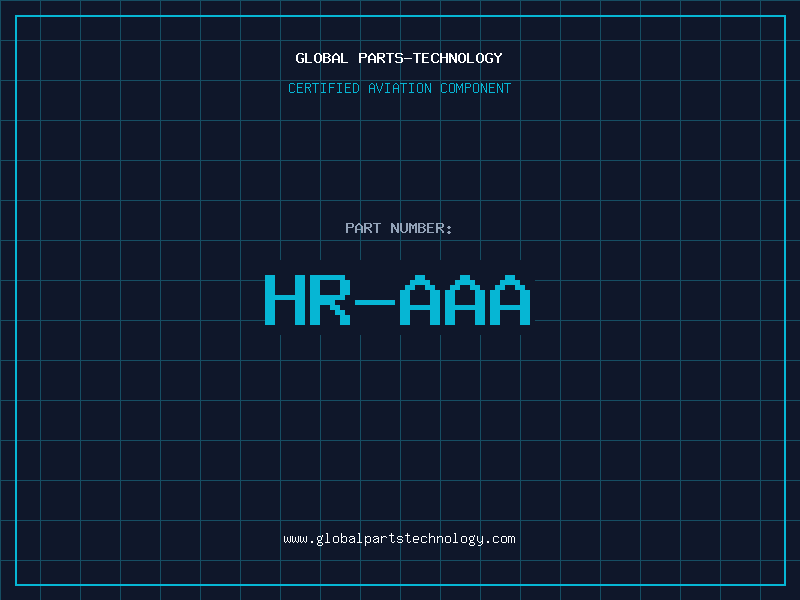Image resolution: width=800 pixels, height=600 pixels.
Task: Click the middle A in HR-AAA
Action: 464,300
